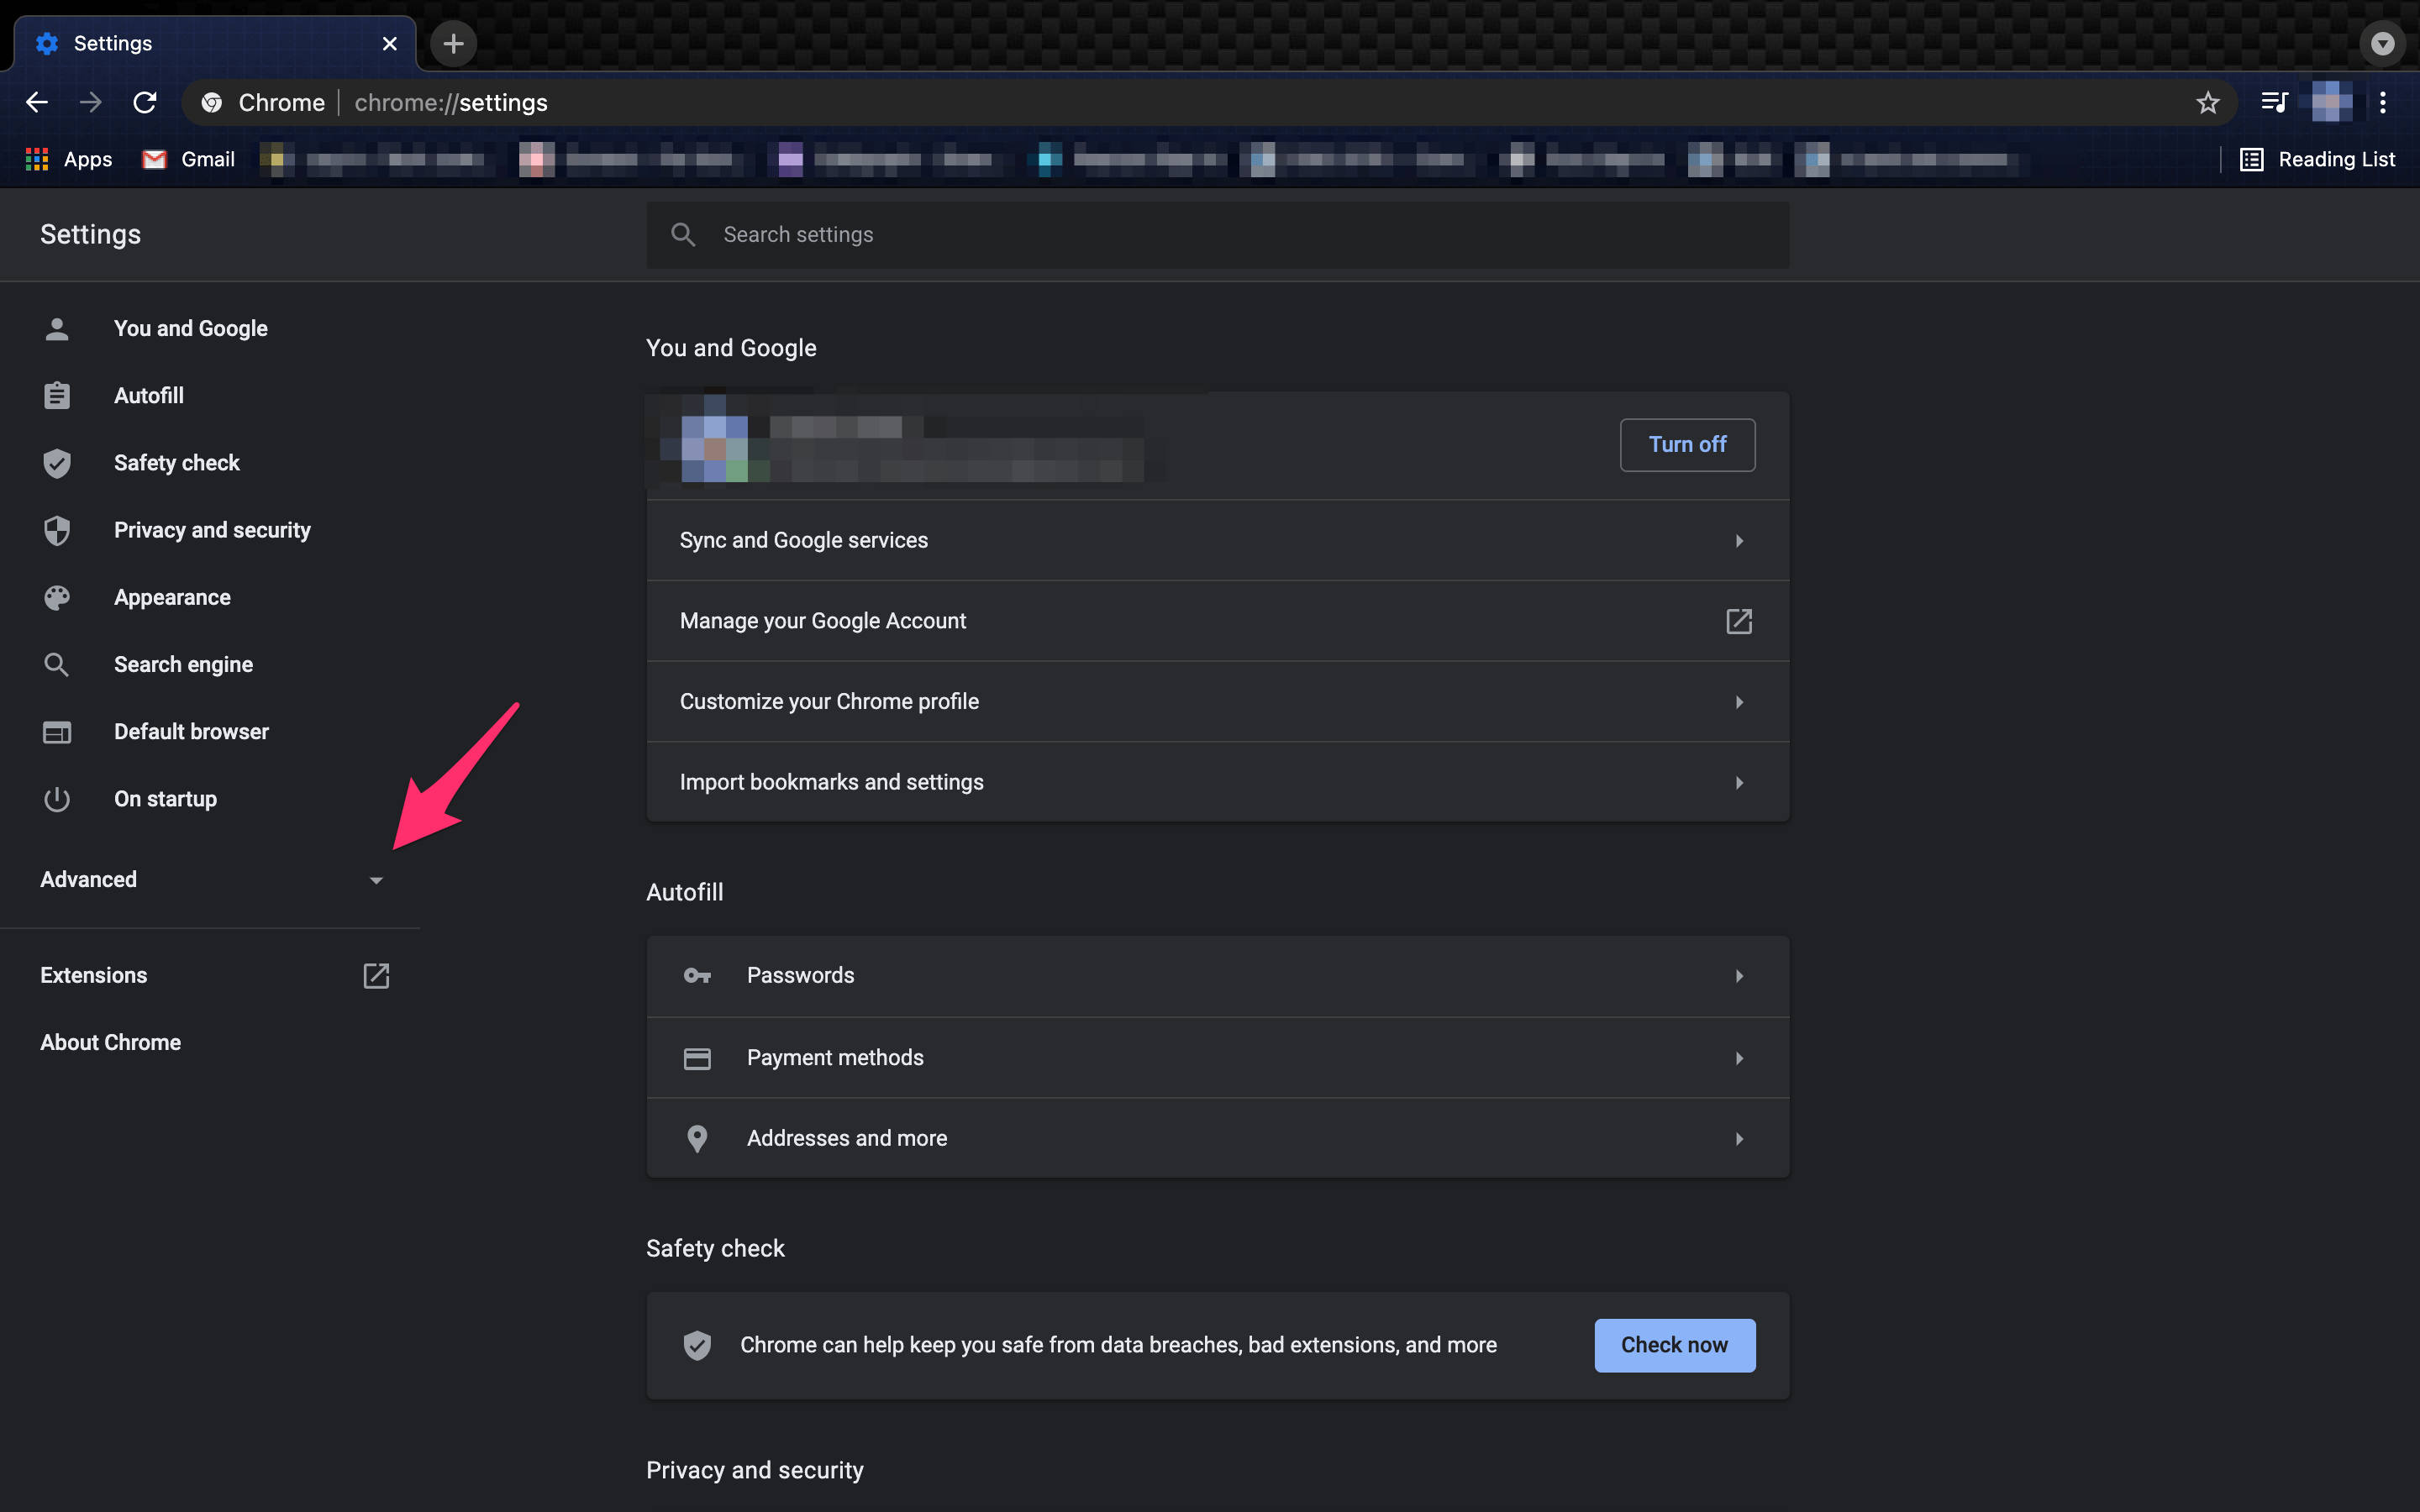Click the Search settings field
The image size is (2420, 1512).
[x=1217, y=235]
